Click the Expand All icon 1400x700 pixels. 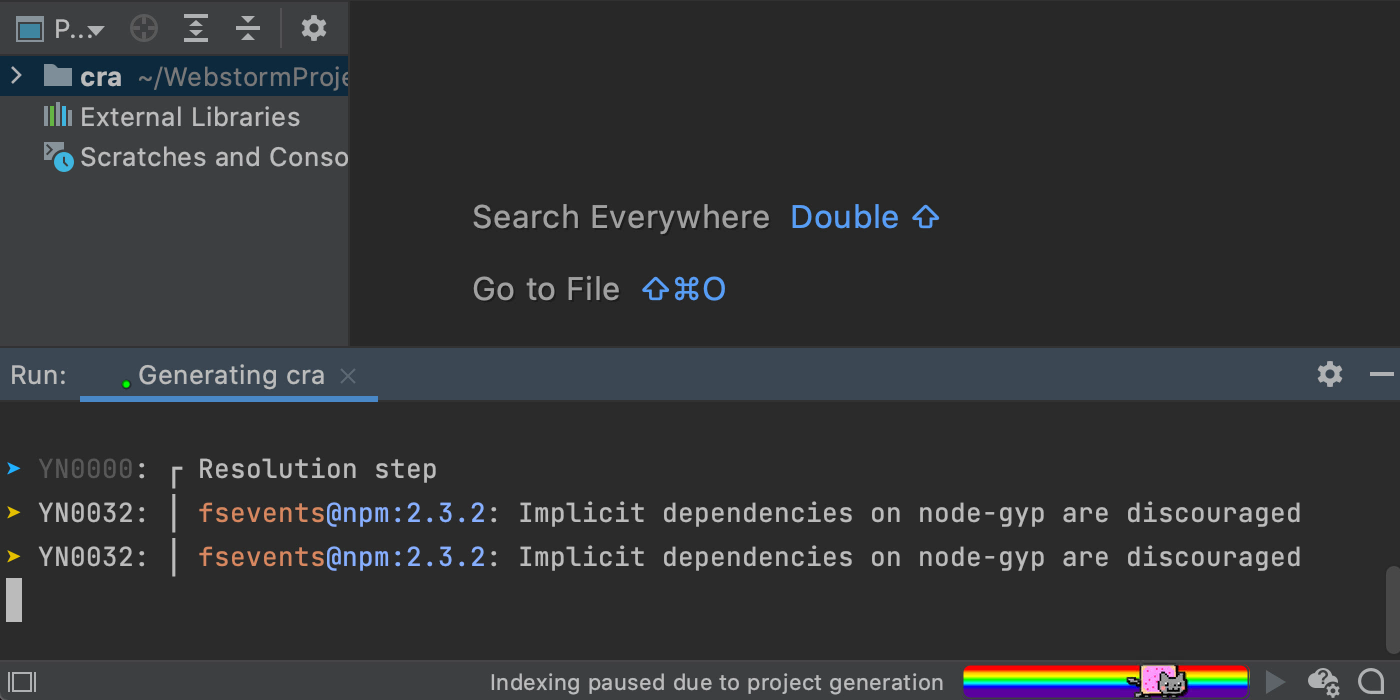click(196, 29)
